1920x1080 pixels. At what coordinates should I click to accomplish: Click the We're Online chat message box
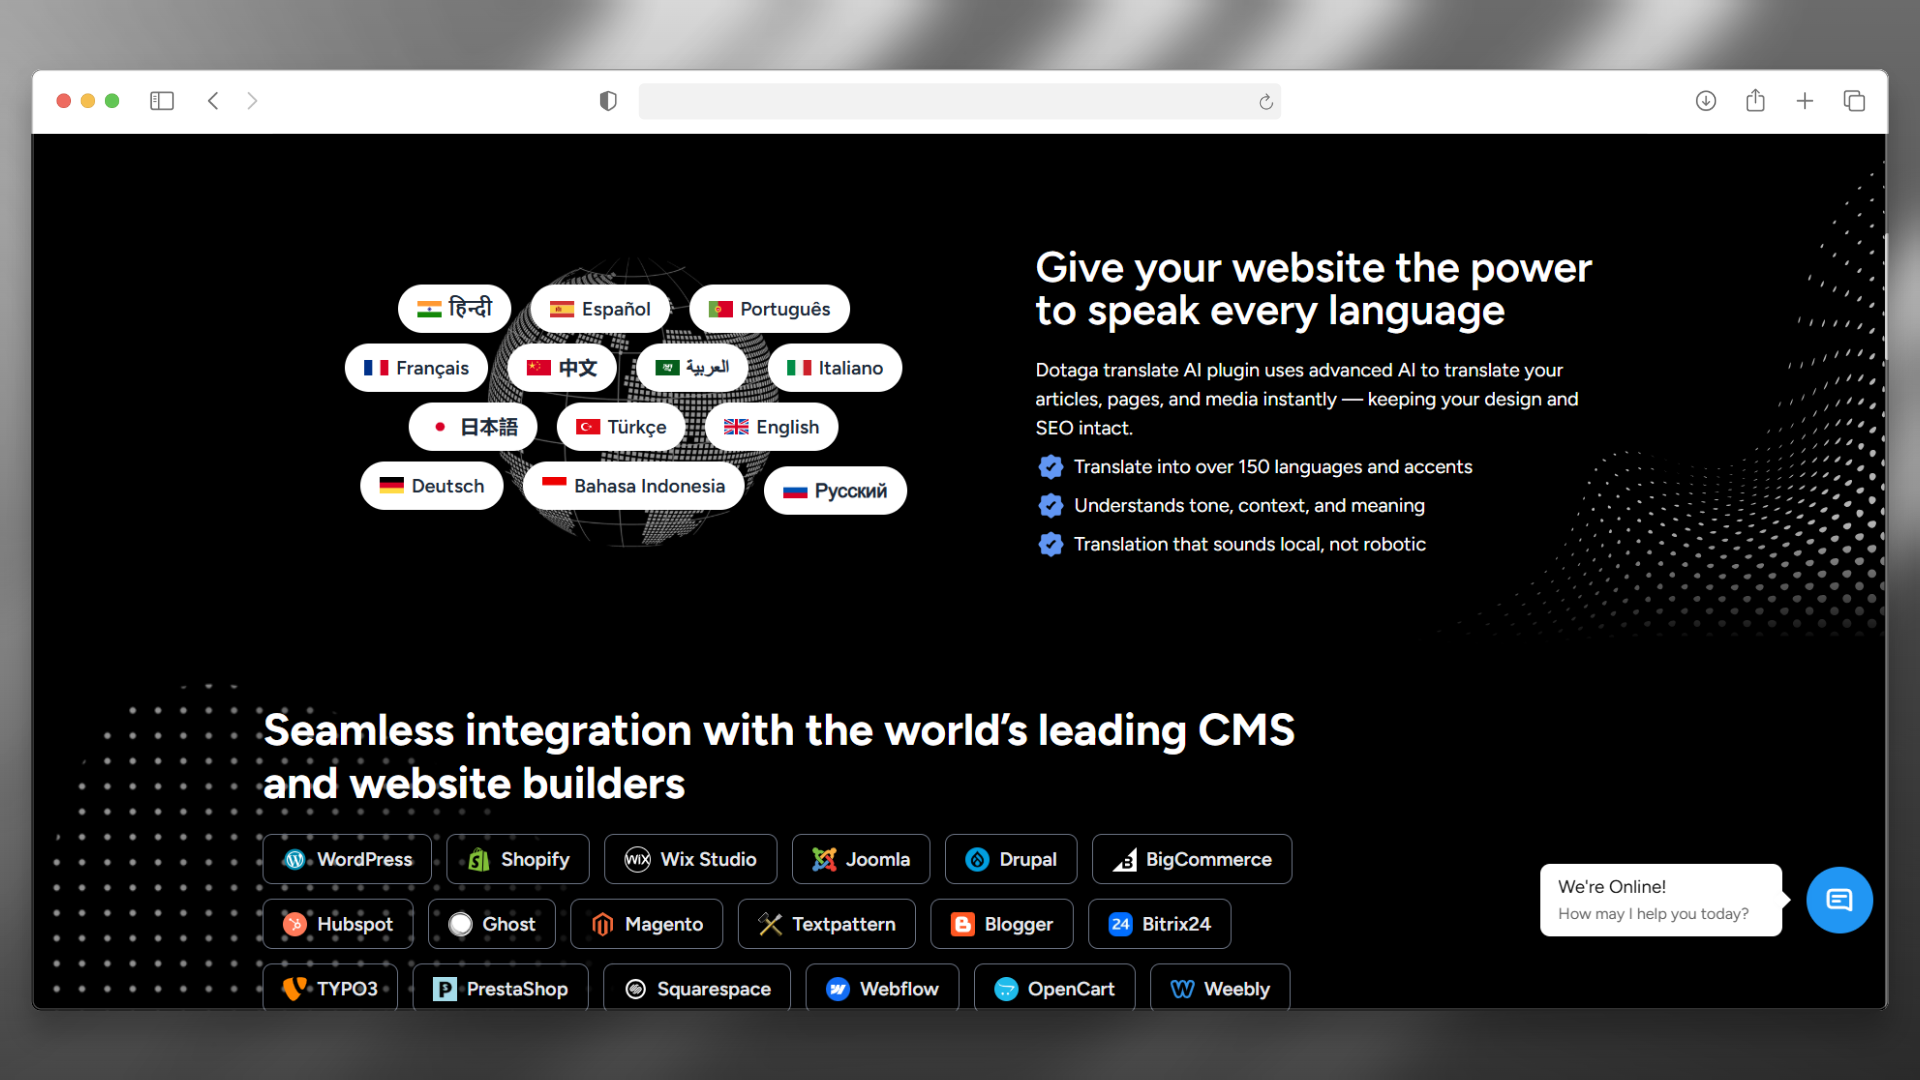1661,900
